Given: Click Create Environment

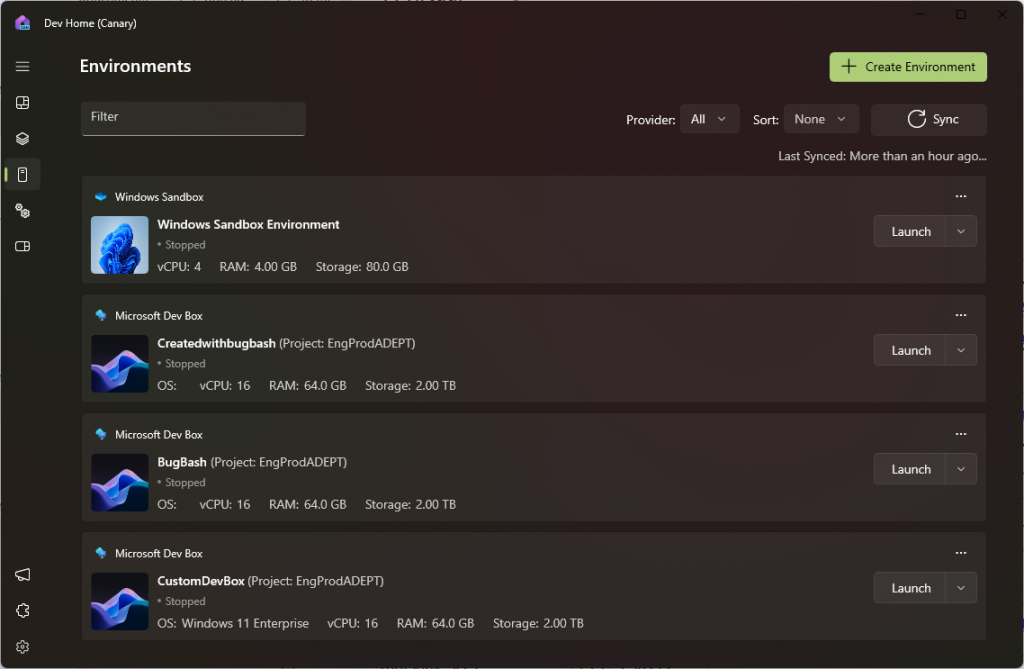Looking at the screenshot, I should coord(907,66).
